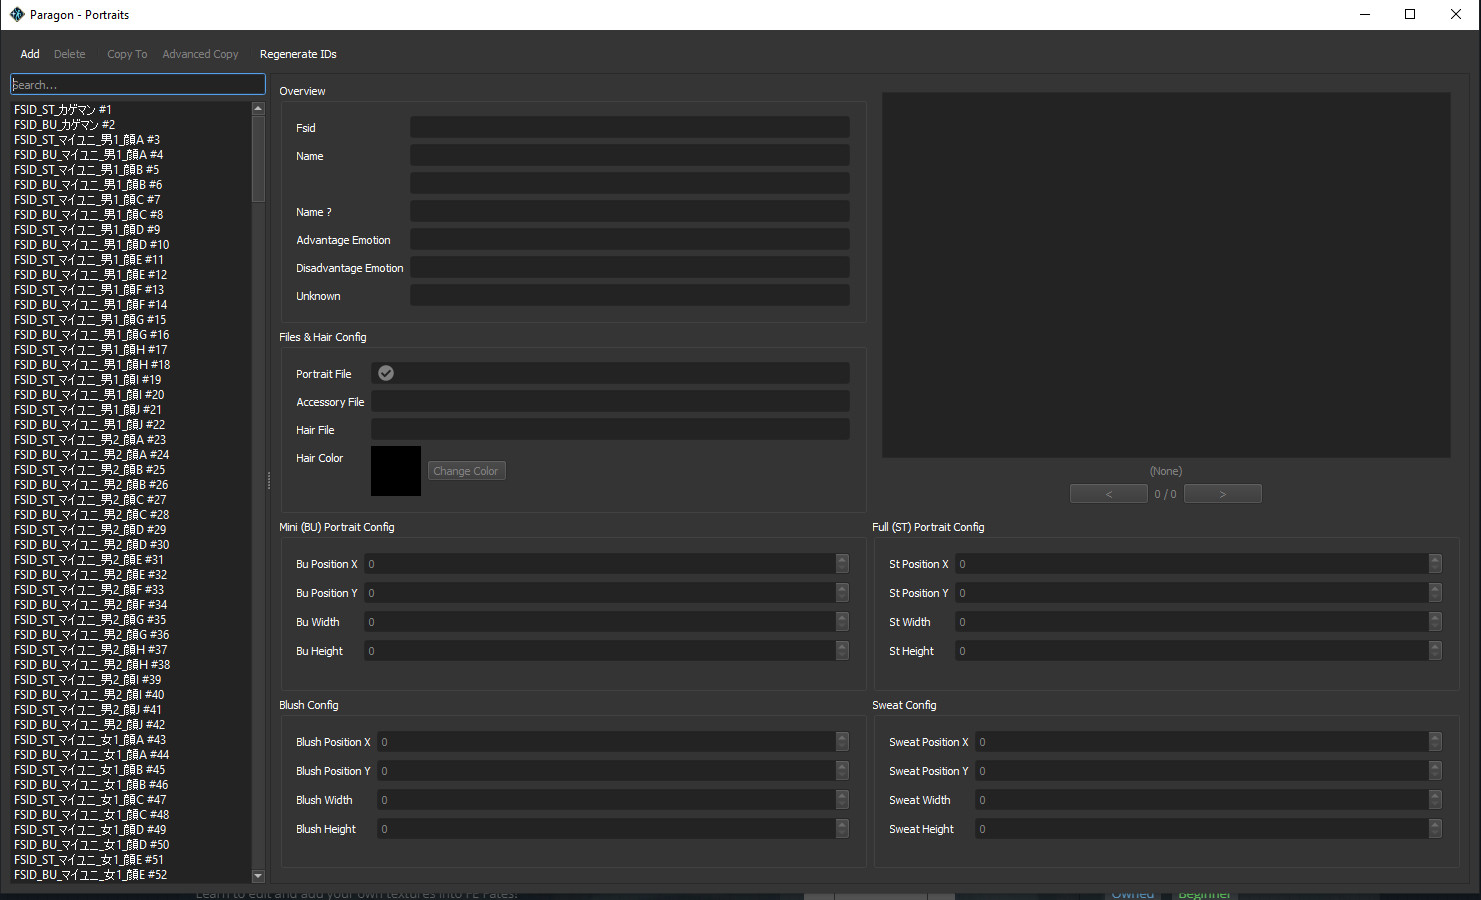Click the Blush Position X field
The image size is (1481, 900).
605,742
